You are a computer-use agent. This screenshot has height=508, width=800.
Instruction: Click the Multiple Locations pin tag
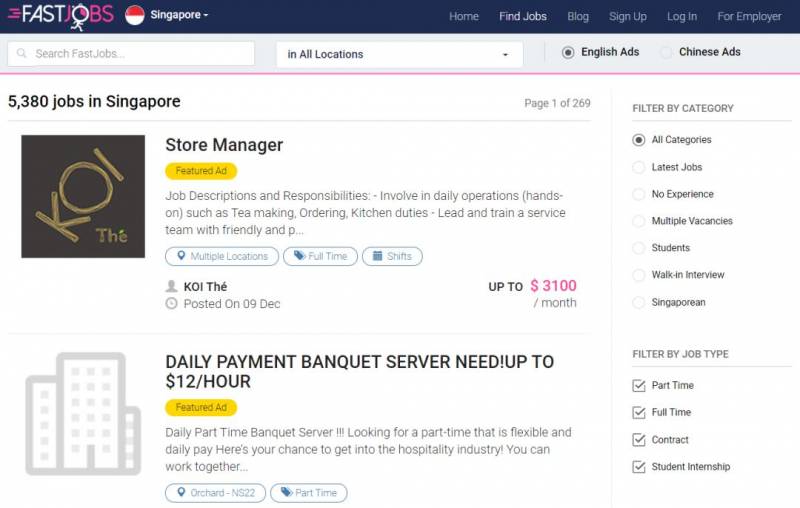tap(221, 256)
